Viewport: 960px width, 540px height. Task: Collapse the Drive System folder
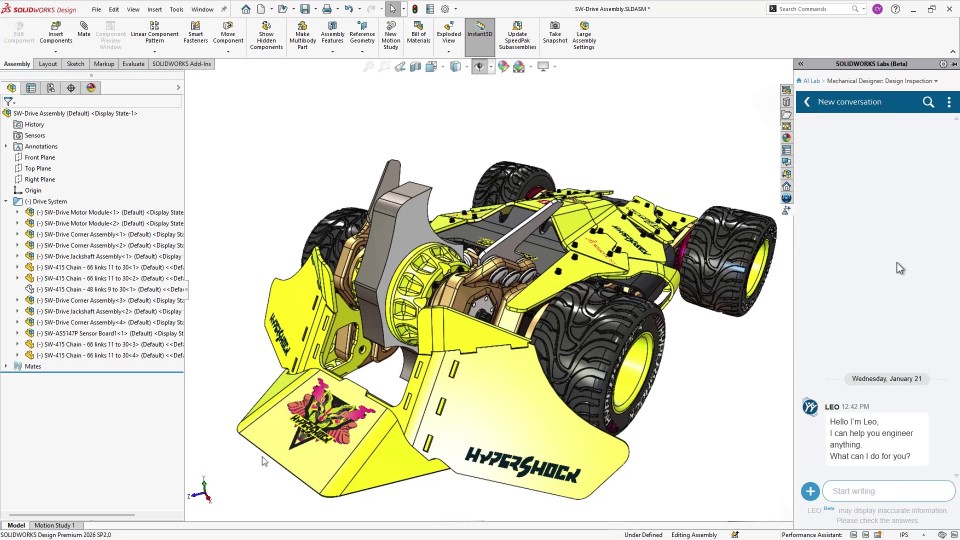click(6, 201)
